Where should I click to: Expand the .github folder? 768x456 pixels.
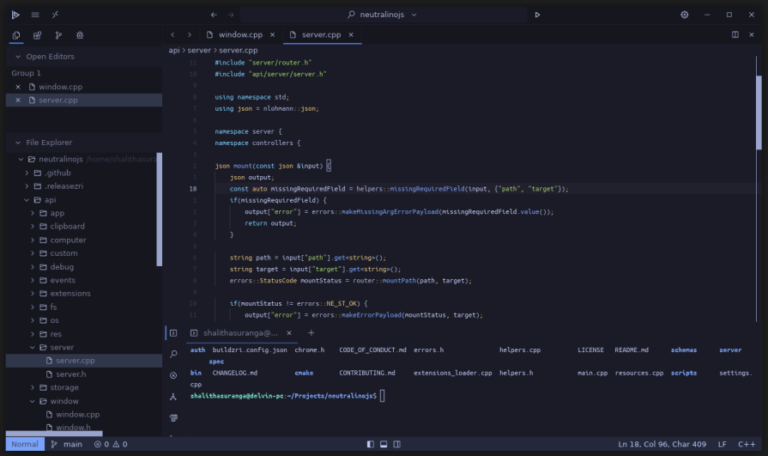[x=27, y=173]
